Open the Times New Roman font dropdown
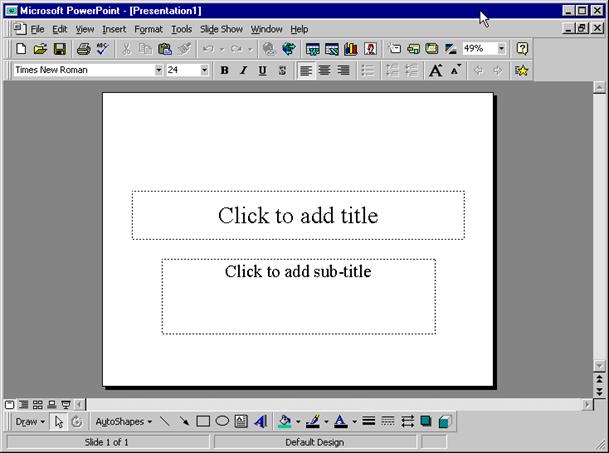 pyautogui.click(x=158, y=70)
